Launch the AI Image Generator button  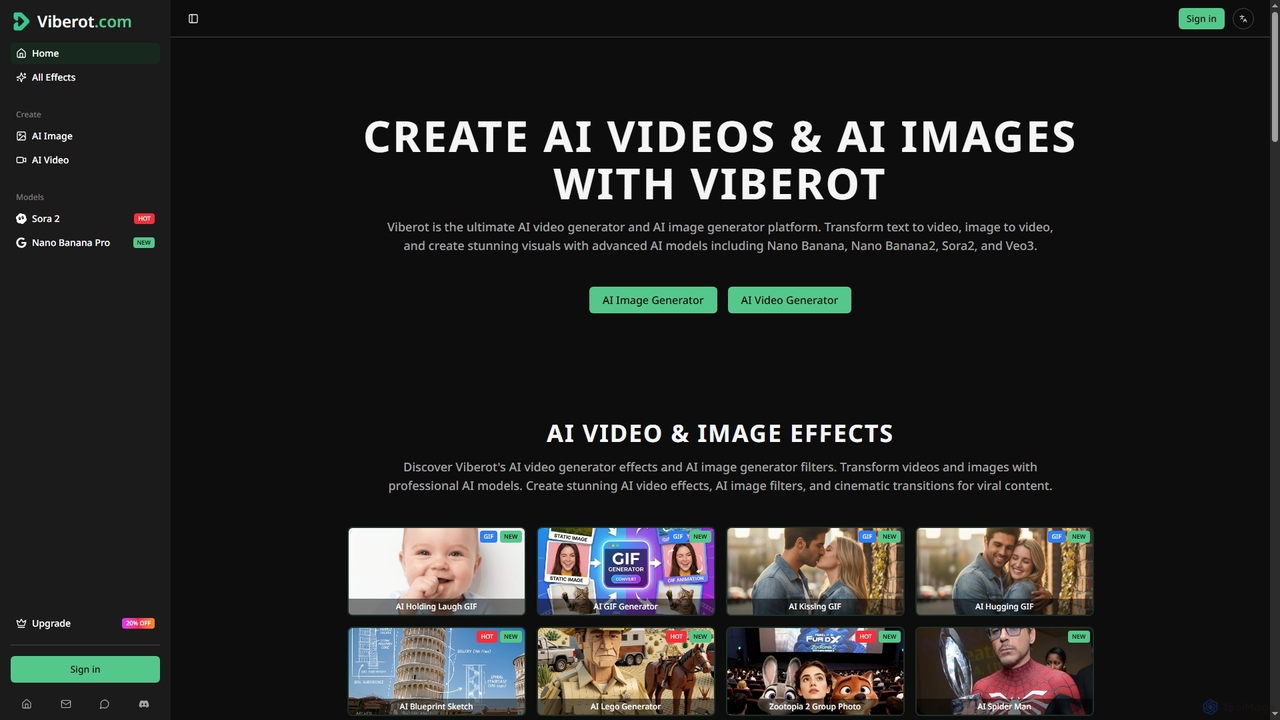[x=653, y=300]
